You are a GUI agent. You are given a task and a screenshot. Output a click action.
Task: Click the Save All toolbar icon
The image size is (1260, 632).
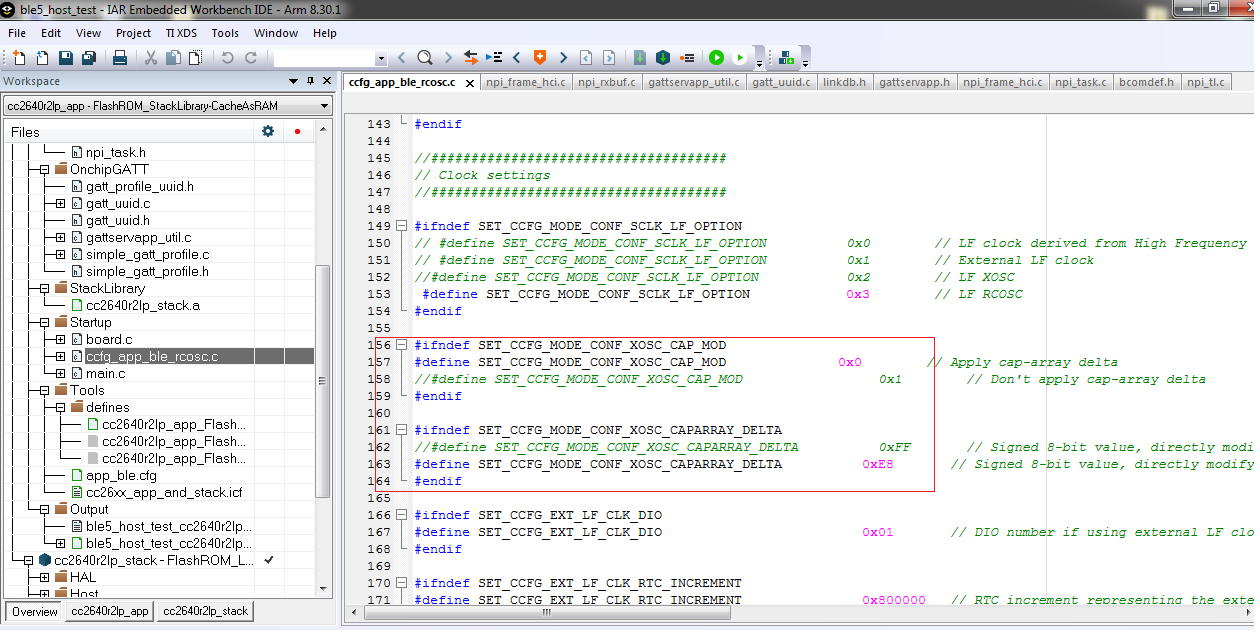(88, 58)
